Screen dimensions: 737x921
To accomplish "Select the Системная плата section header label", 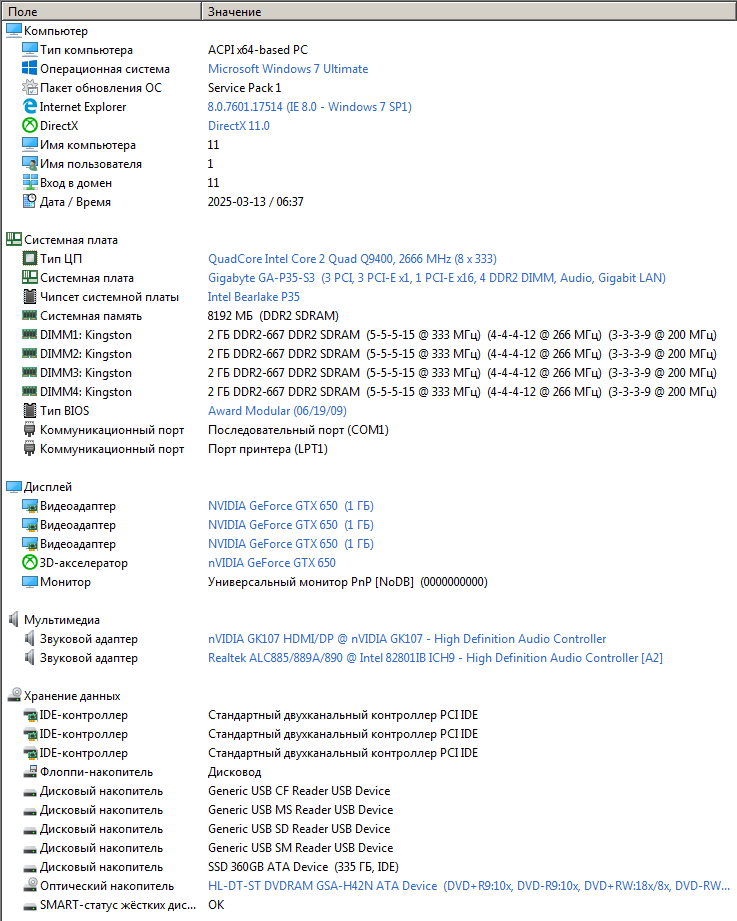I will (71, 240).
